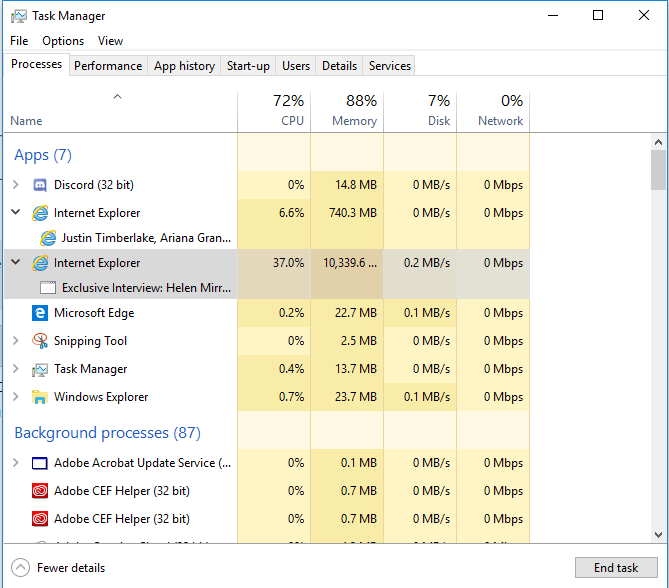Click the Windows Explorer folder icon

point(40,397)
